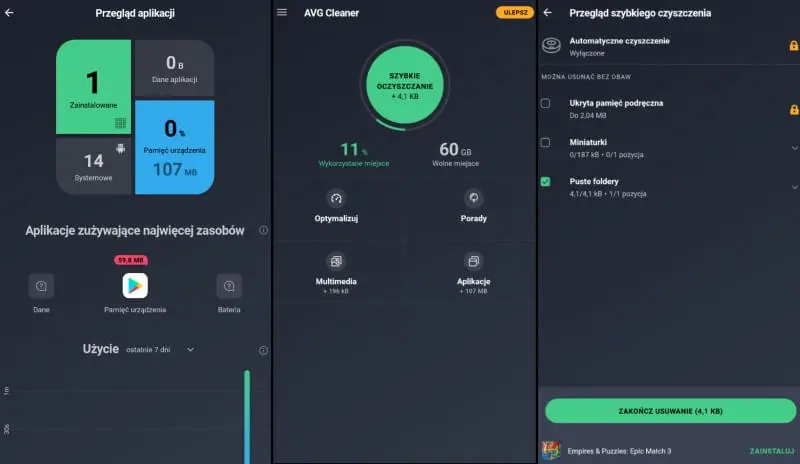Click the AVG Cleaner title

(331, 13)
